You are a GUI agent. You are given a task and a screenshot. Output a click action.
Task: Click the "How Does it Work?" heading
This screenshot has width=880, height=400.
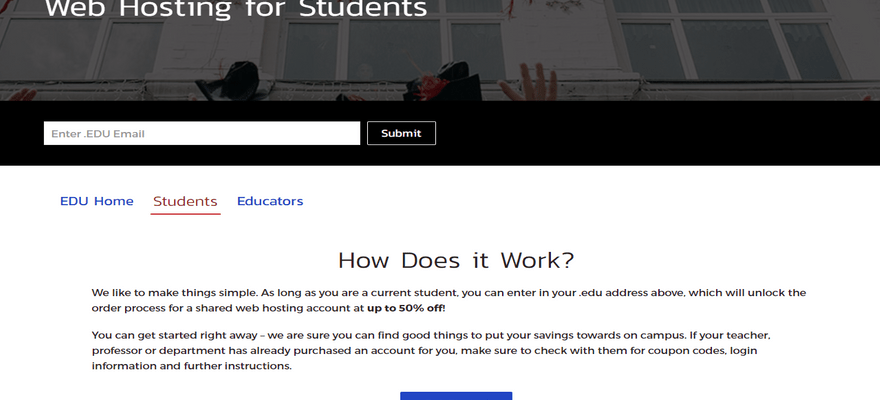[x=456, y=261]
